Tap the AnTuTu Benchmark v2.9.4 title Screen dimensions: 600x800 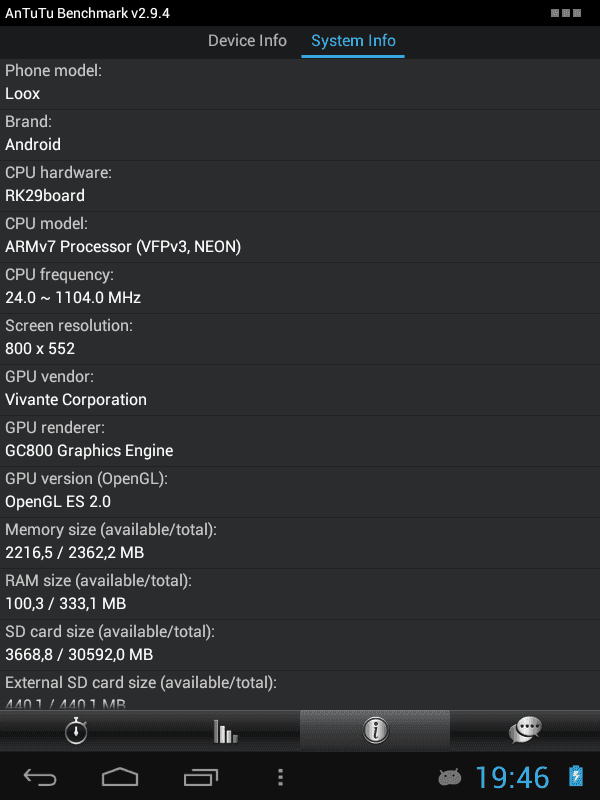87,13
